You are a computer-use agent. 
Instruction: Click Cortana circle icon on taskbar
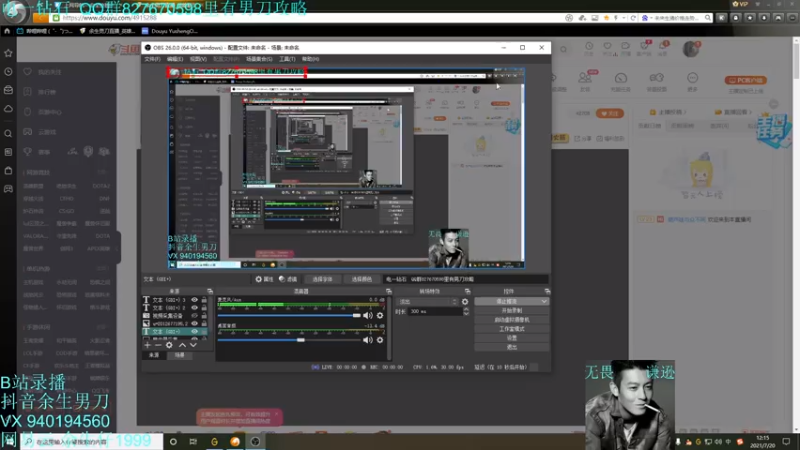tap(173, 442)
